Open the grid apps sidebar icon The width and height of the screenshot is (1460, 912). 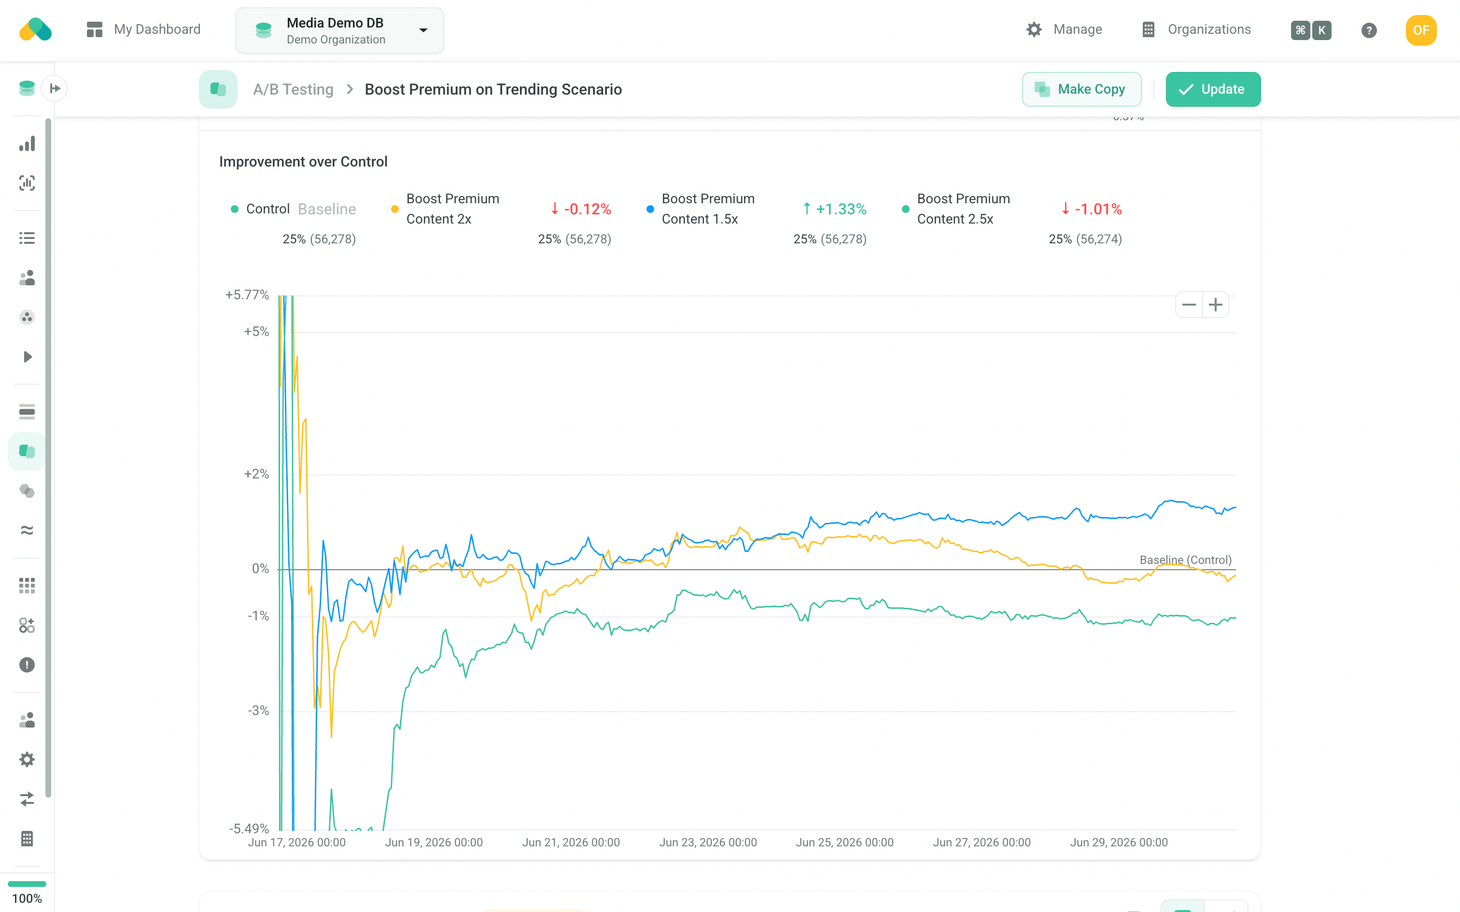pyautogui.click(x=27, y=586)
